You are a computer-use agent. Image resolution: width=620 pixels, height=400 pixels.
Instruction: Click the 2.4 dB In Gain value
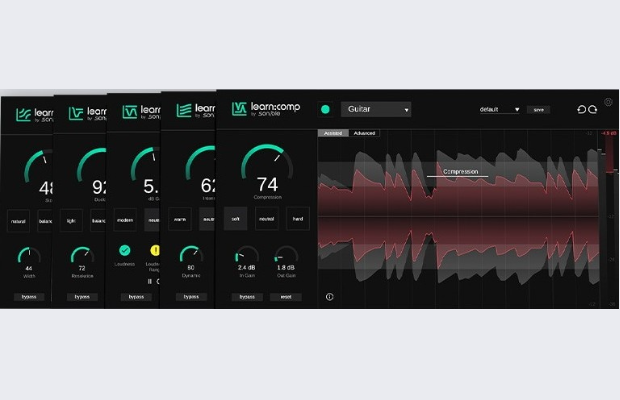point(246,268)
